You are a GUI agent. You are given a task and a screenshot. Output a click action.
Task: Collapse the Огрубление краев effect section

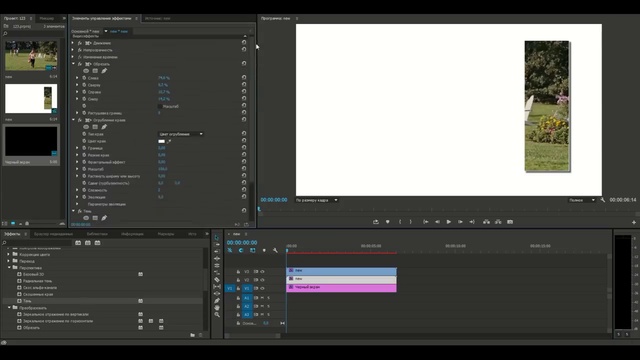(73, 120)
